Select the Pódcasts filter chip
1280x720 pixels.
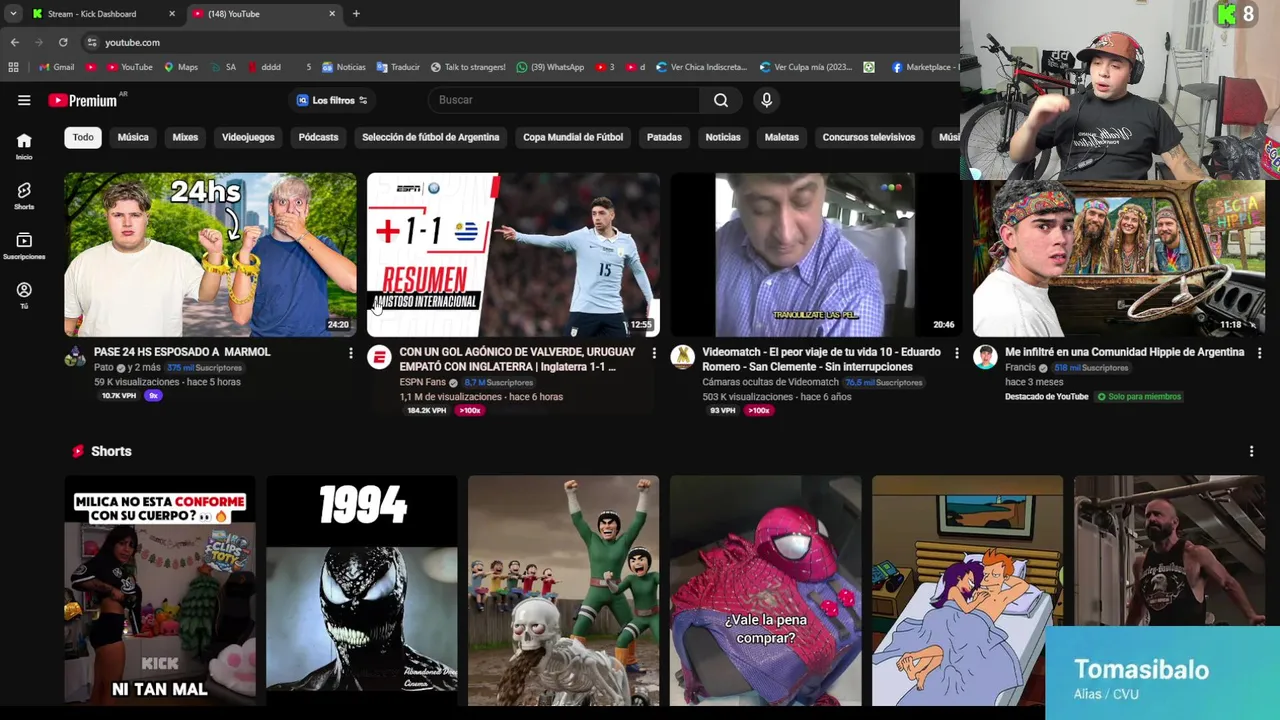(x=318, y=137)
